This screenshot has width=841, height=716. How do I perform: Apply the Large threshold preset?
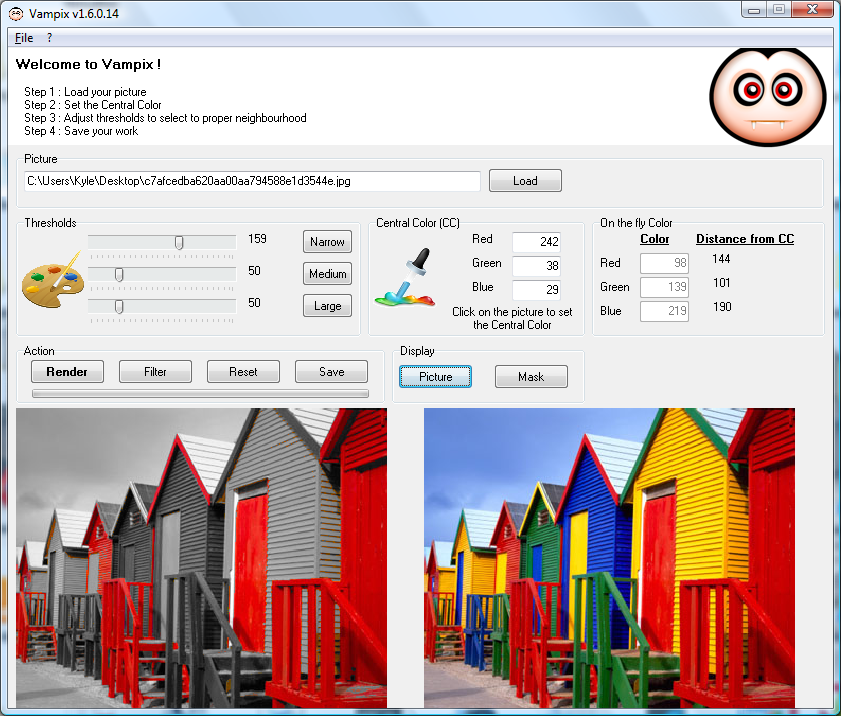pyautogui.click(x=327, y=306)
